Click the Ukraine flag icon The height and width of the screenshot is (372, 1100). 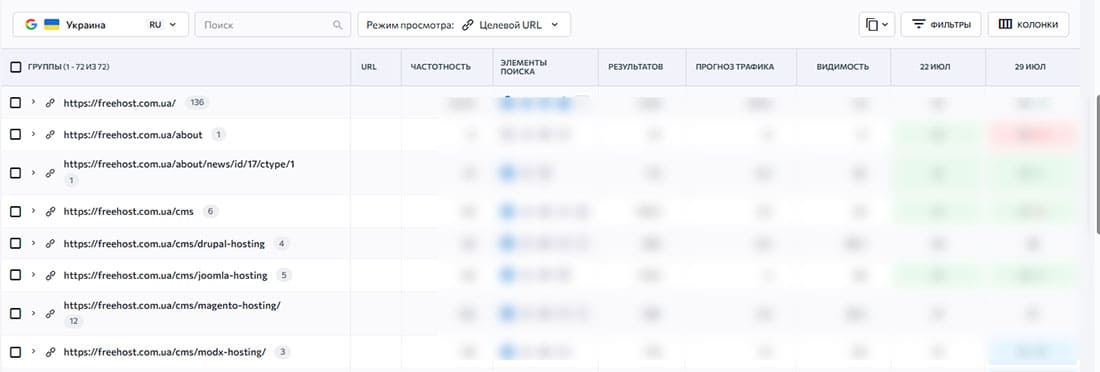pos(52,25)
